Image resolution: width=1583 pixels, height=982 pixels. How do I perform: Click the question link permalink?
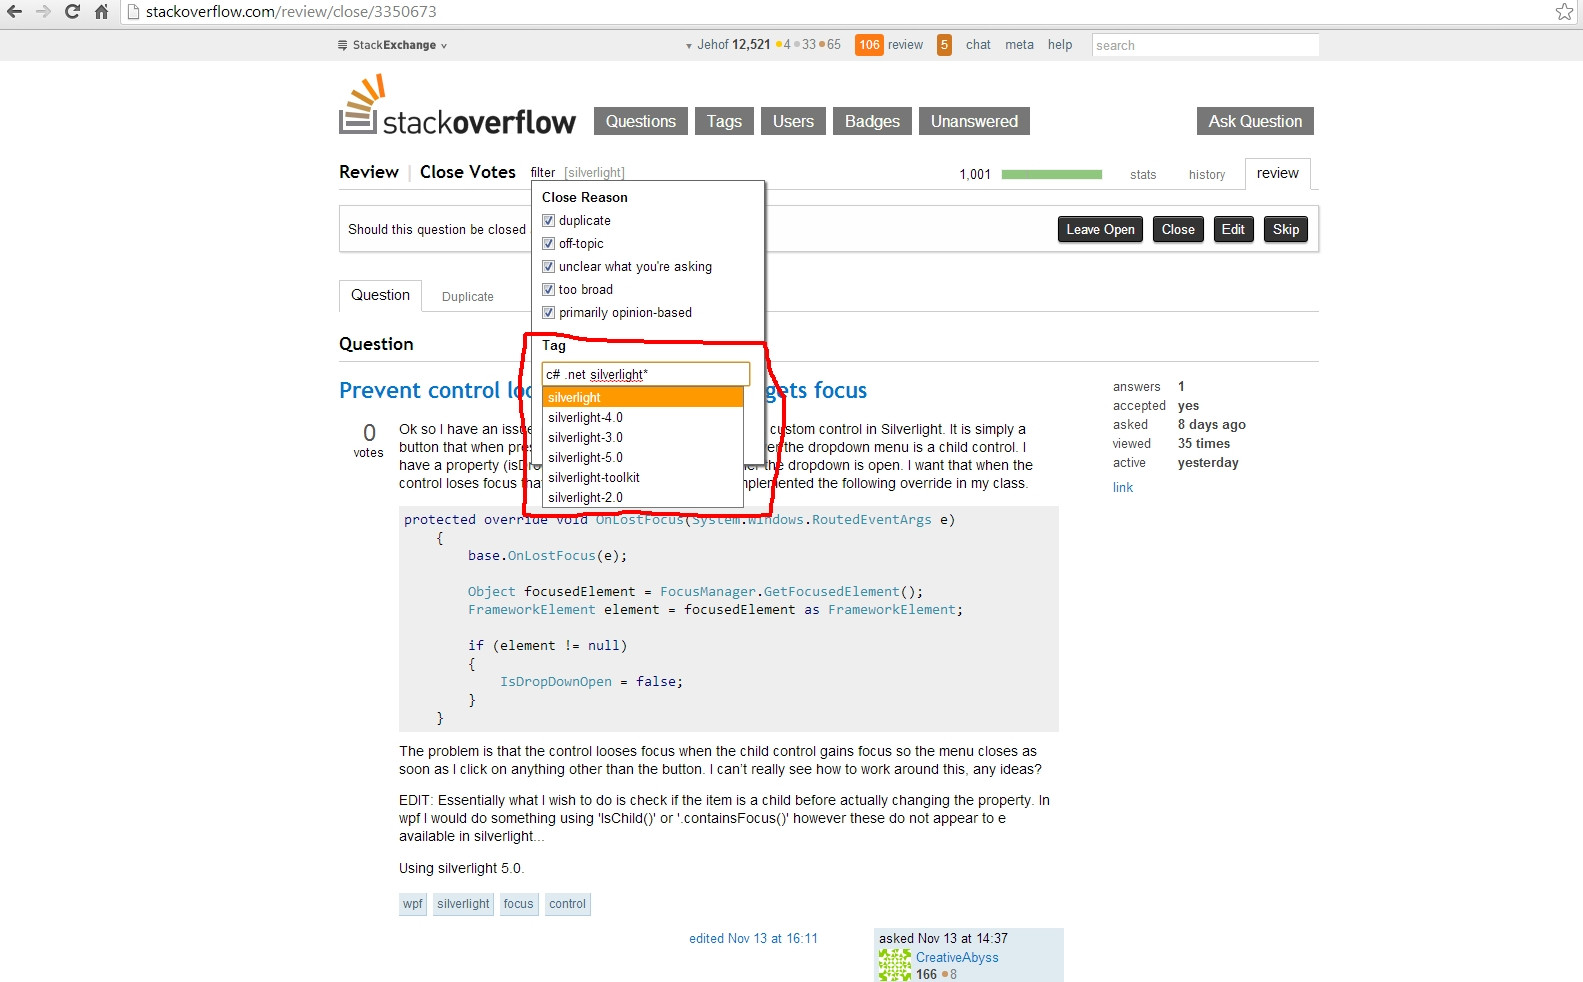[x=1123, y=488]
